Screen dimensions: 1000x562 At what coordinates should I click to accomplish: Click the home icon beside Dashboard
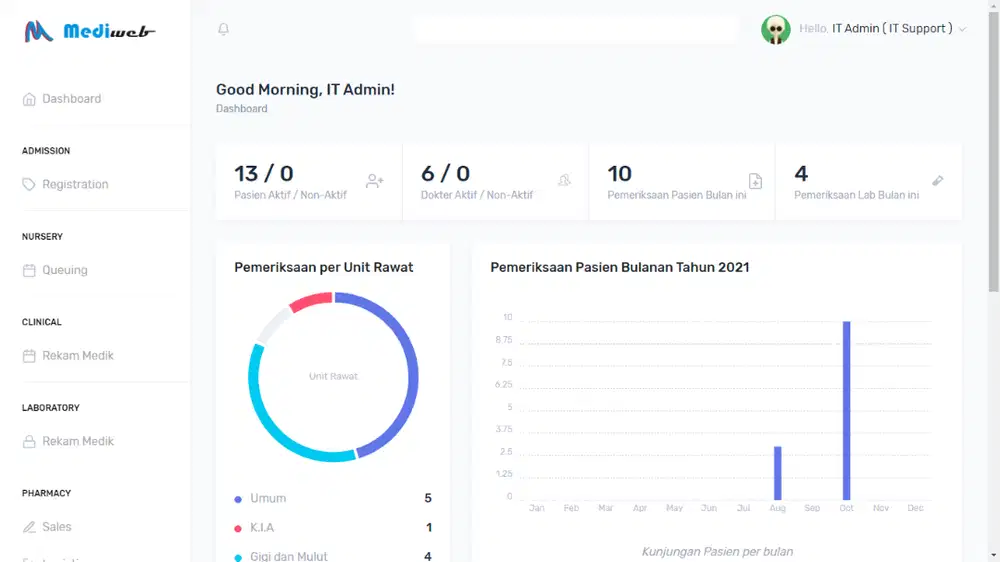click(x=29, y=99)
